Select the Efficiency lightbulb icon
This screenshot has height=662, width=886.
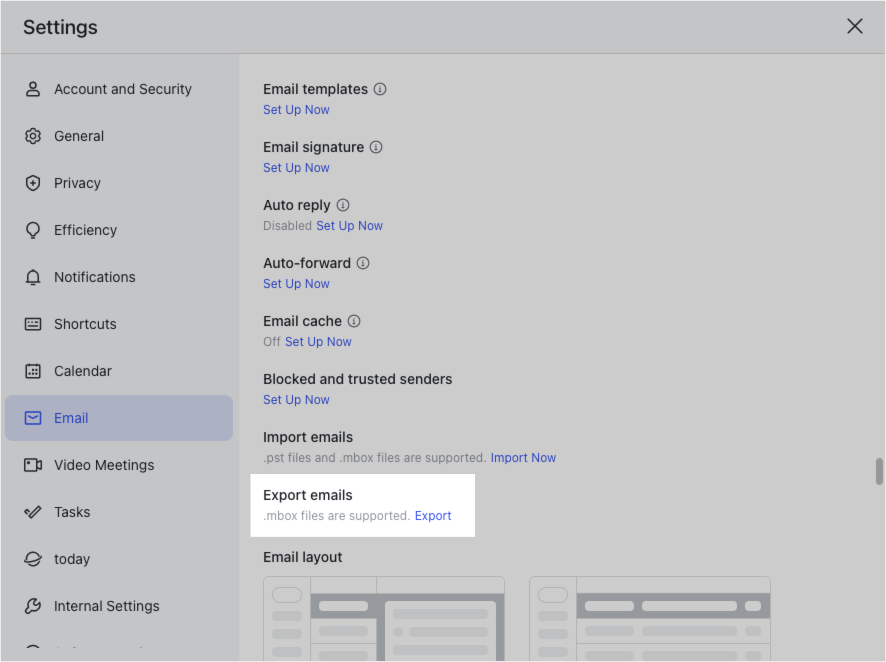(x=34, y=229)
